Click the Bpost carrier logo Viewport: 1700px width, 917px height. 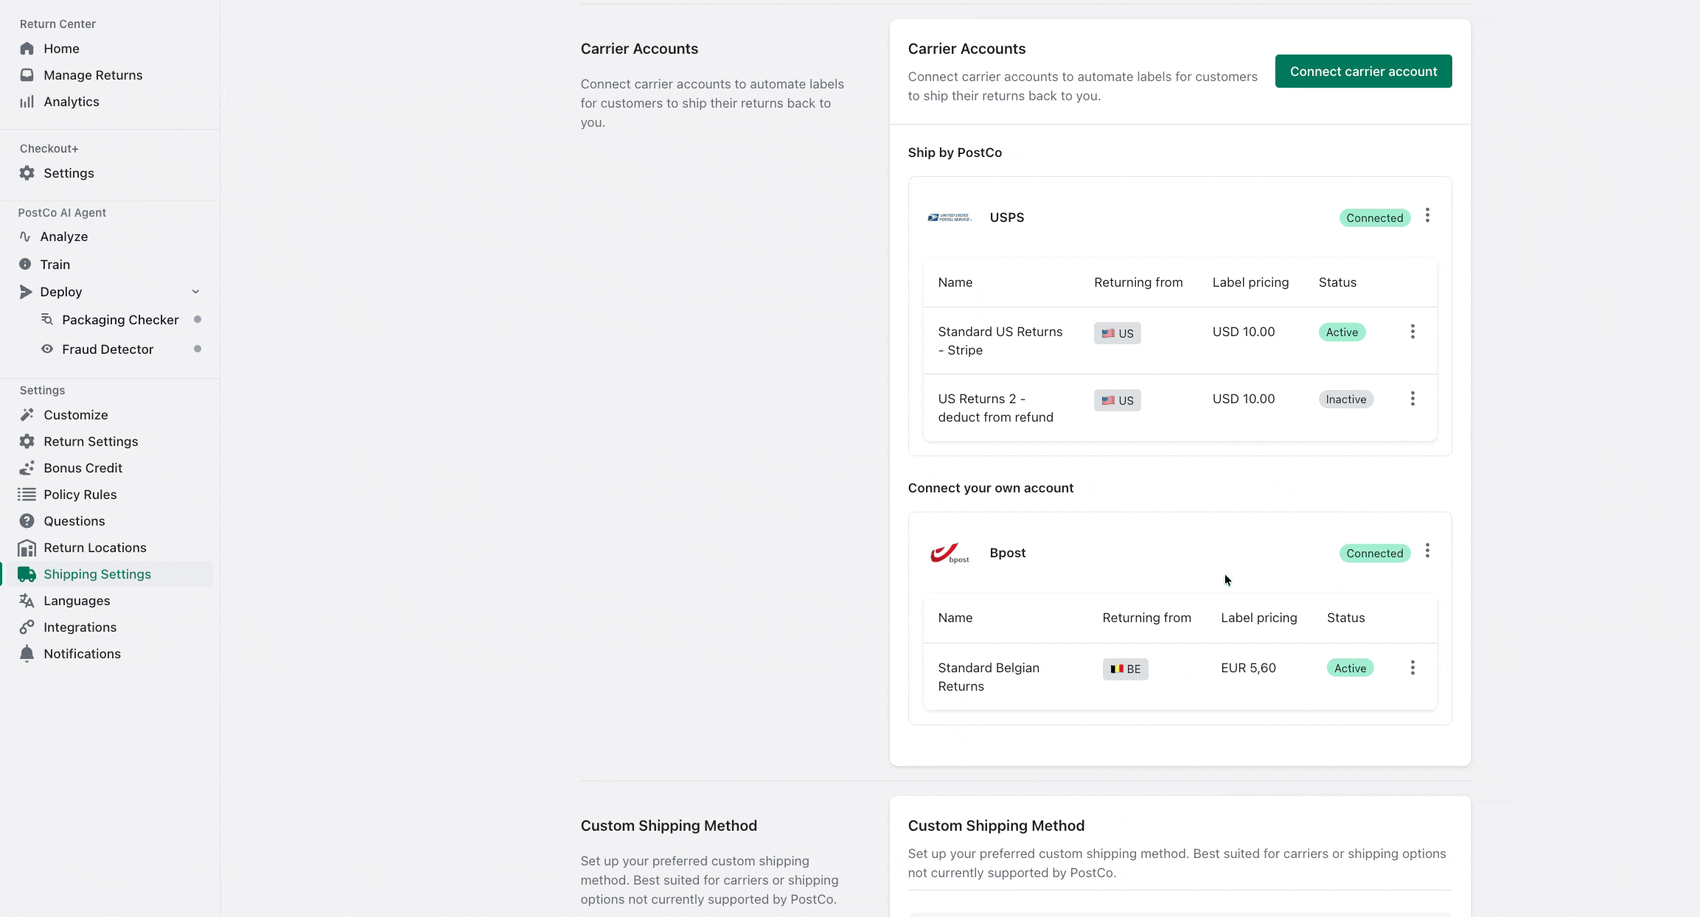click(949, 553)
